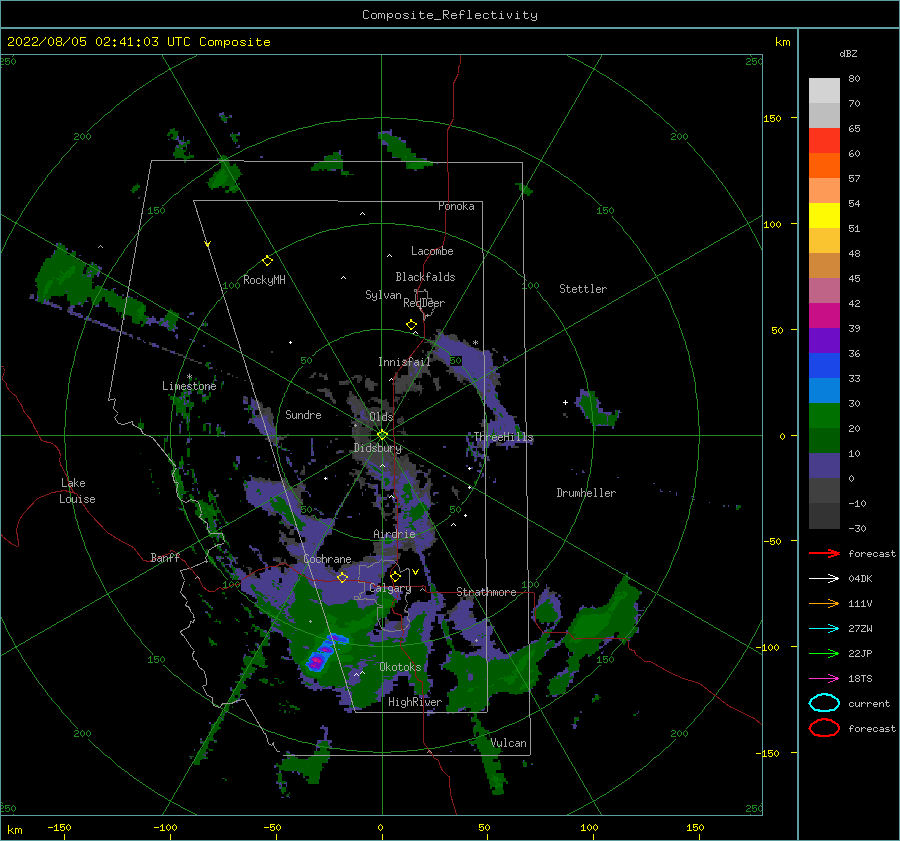The width and height of the screenshot is (900, 841).
Task: Click the dBZ scale heading
Action: pos(848,53)
